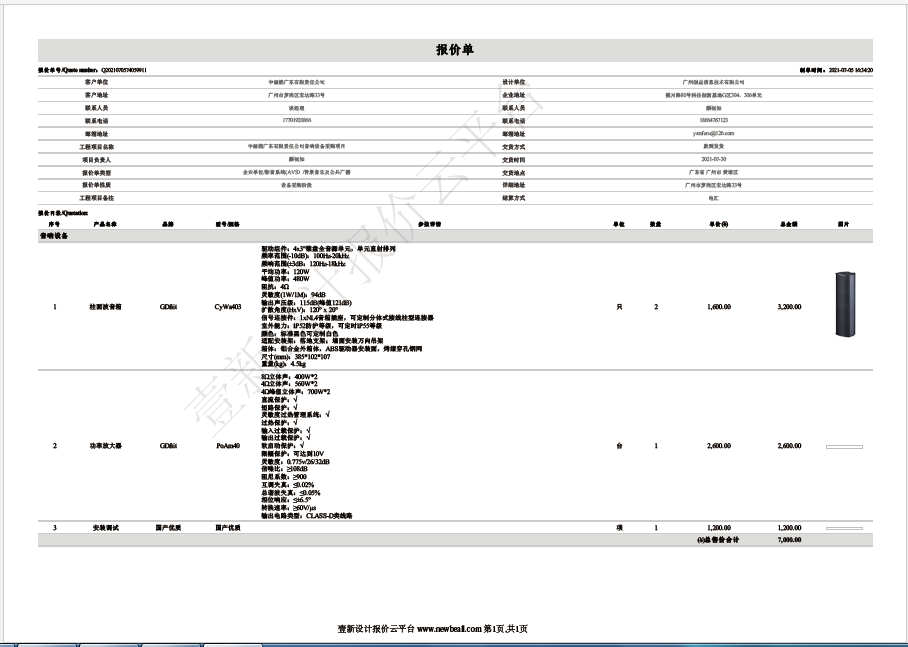Click the 3,200.00 total in row 1

(x=789, y=307)
